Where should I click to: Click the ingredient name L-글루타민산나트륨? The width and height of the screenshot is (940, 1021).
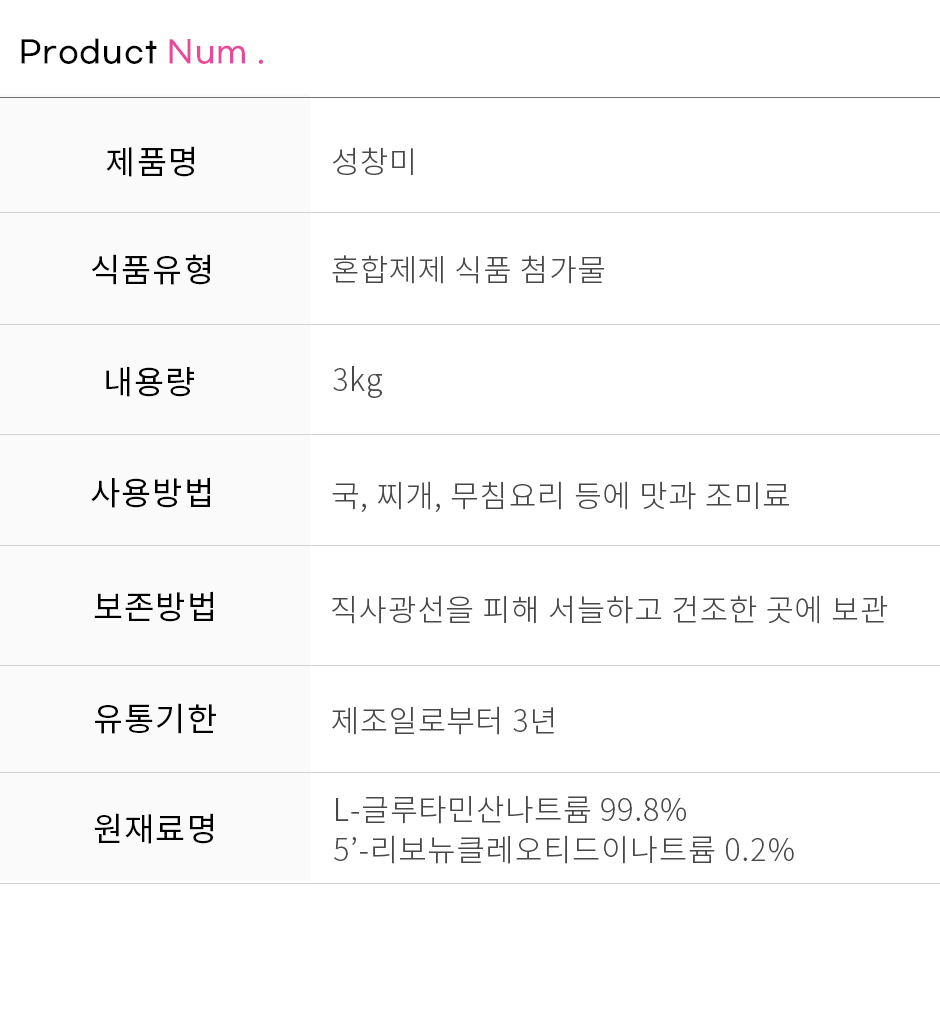(461, 808)
